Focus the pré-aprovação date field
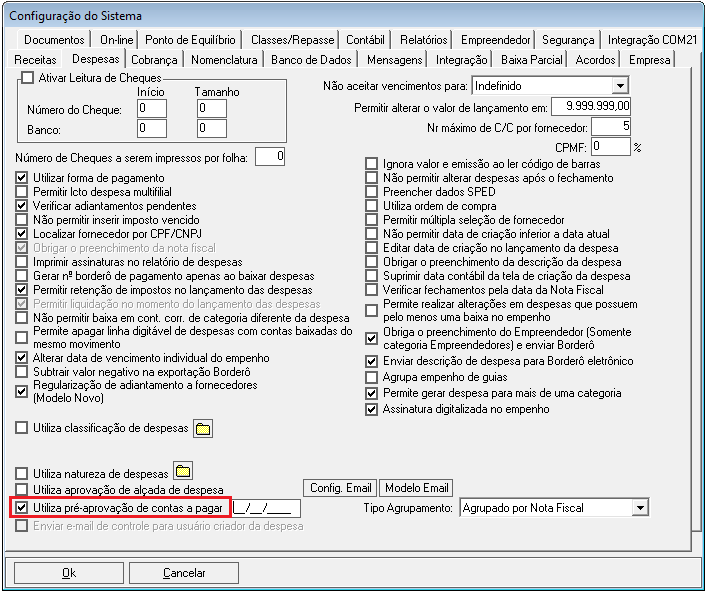The width and height of the screenshot is (706, 592). point(267,508)
